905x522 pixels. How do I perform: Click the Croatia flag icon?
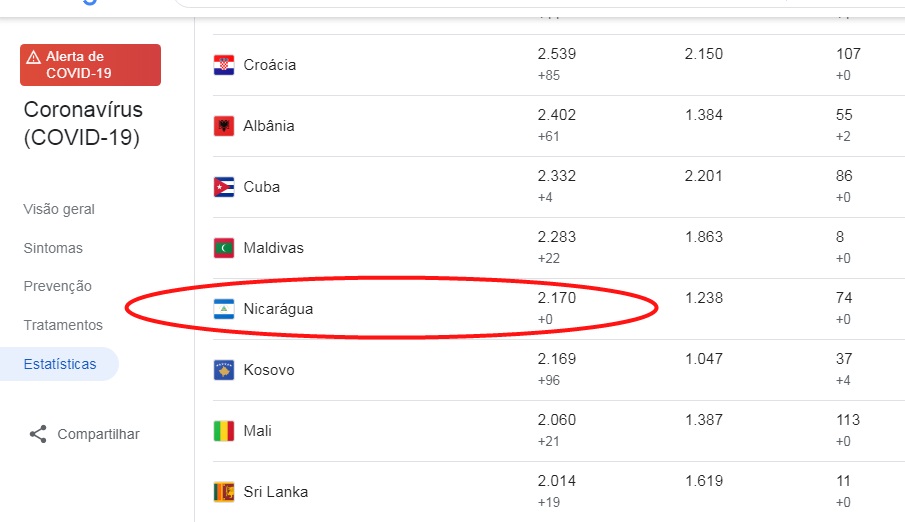coord(224,65)
